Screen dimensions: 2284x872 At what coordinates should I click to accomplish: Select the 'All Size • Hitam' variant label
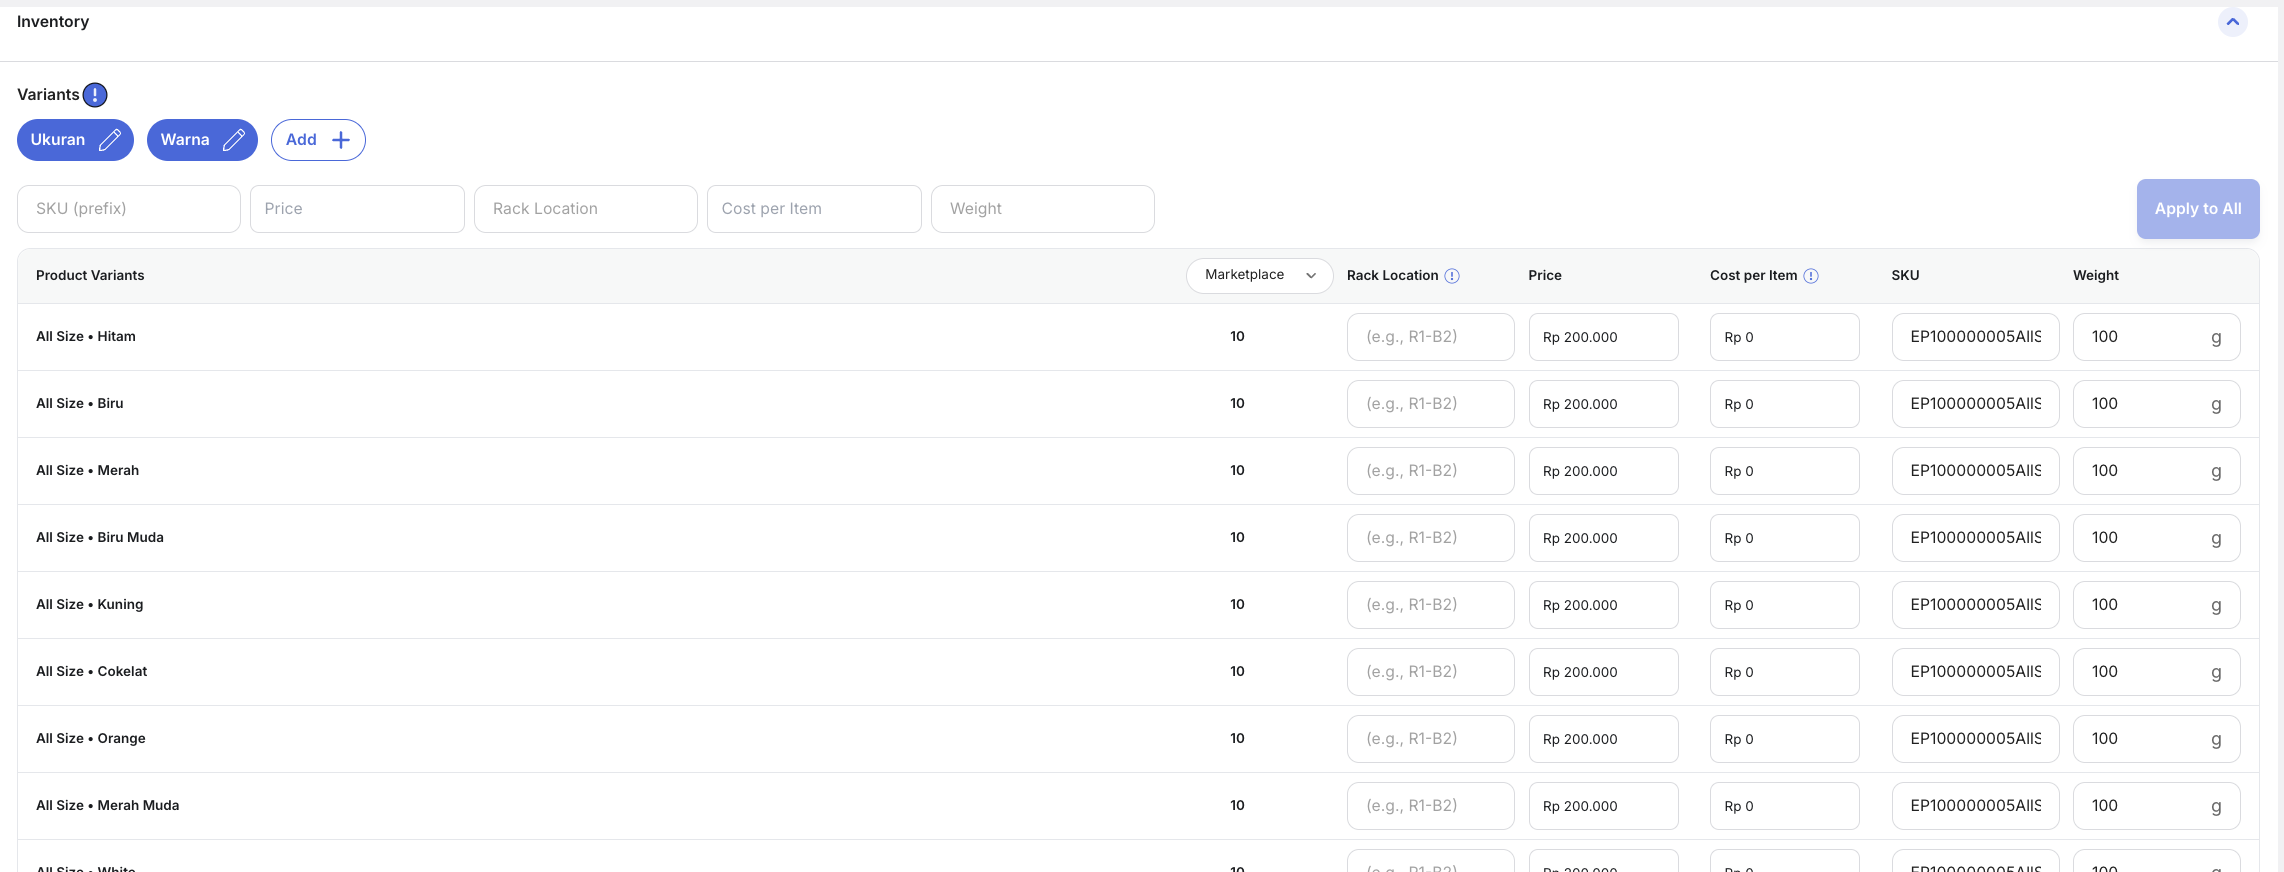click(x=86, y=337)
